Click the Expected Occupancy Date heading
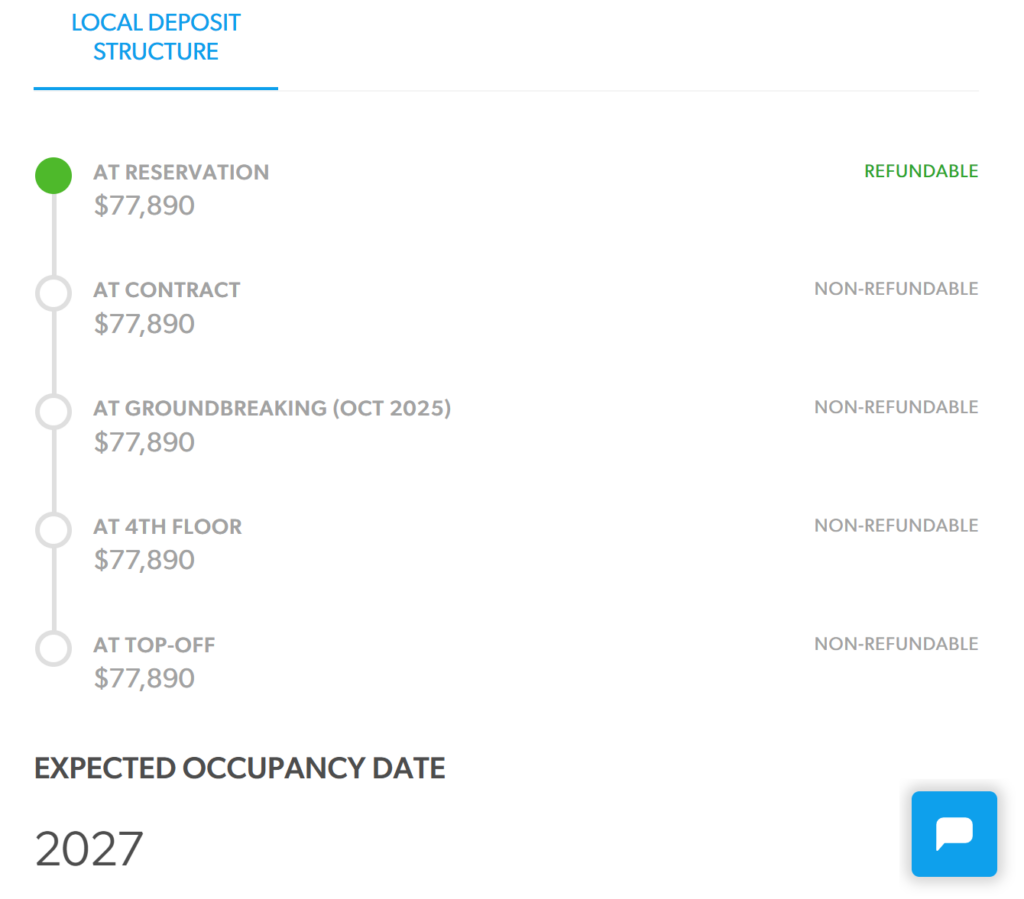Image resolution: width=1024 pixels, height=899 pixels. (x=240, y=768)
